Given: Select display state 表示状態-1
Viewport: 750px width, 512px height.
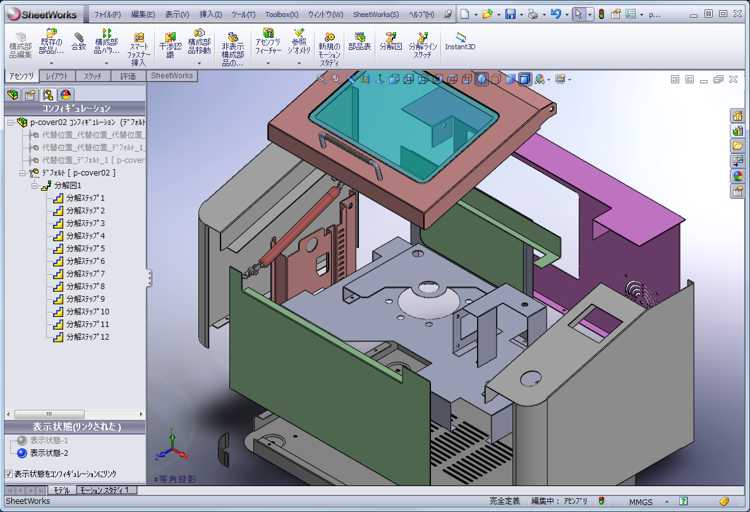Looking at the screenshot, I should pos(22,440).
